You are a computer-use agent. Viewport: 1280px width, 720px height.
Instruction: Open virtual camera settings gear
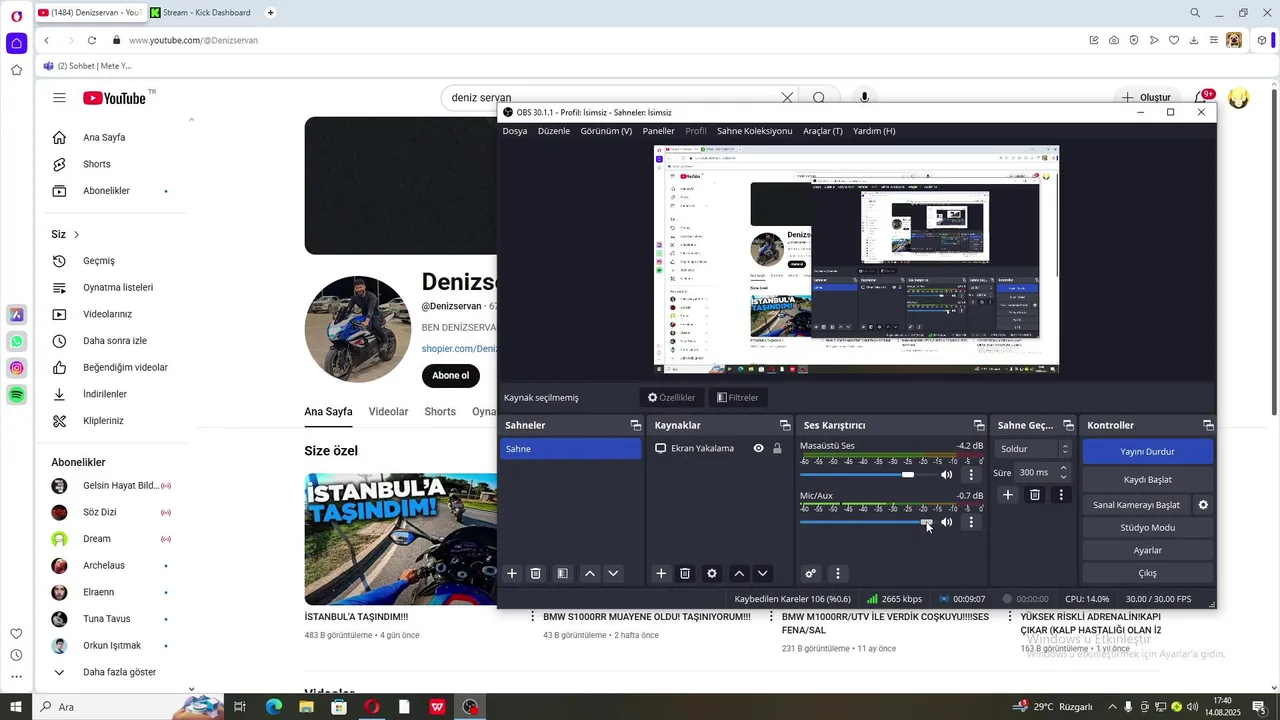[1203, 505]
